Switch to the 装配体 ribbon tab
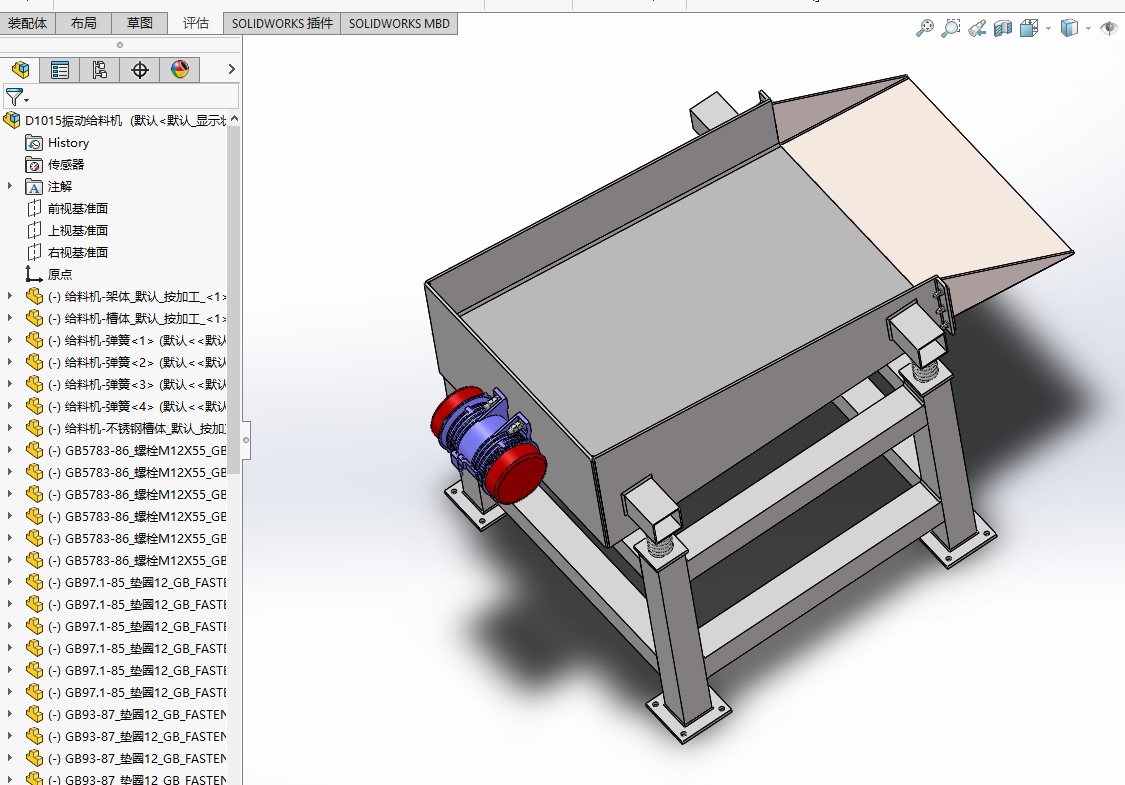The height and width of the screenshot is (785, 1125). click(27, 24)
